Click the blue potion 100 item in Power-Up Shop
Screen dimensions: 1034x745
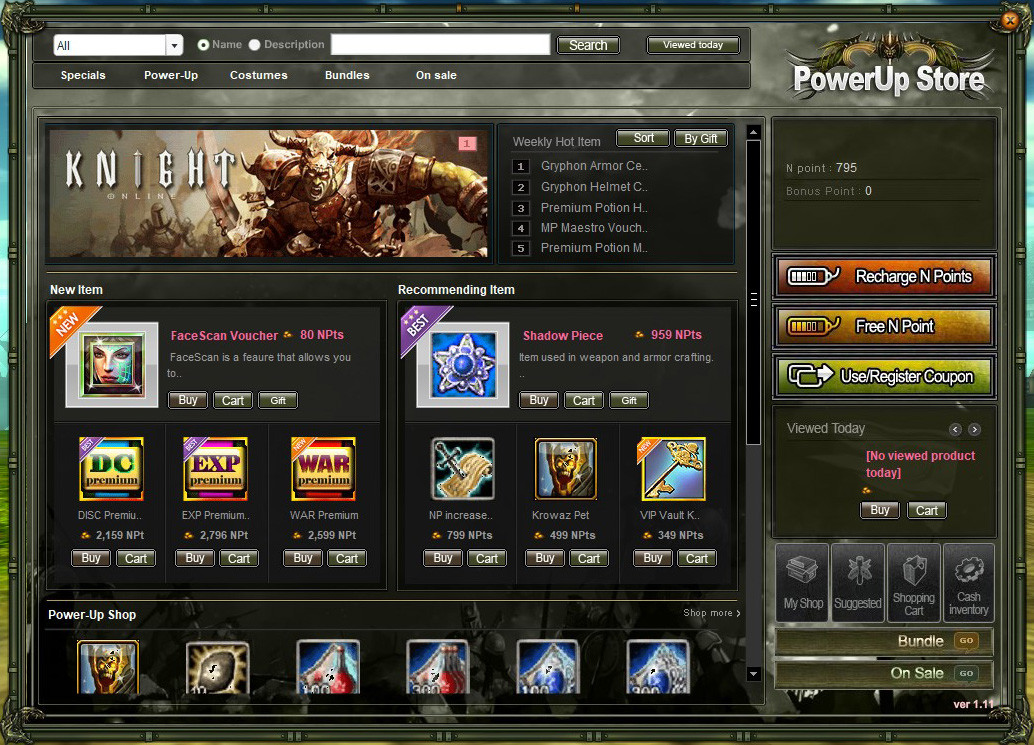click(548, 667)
